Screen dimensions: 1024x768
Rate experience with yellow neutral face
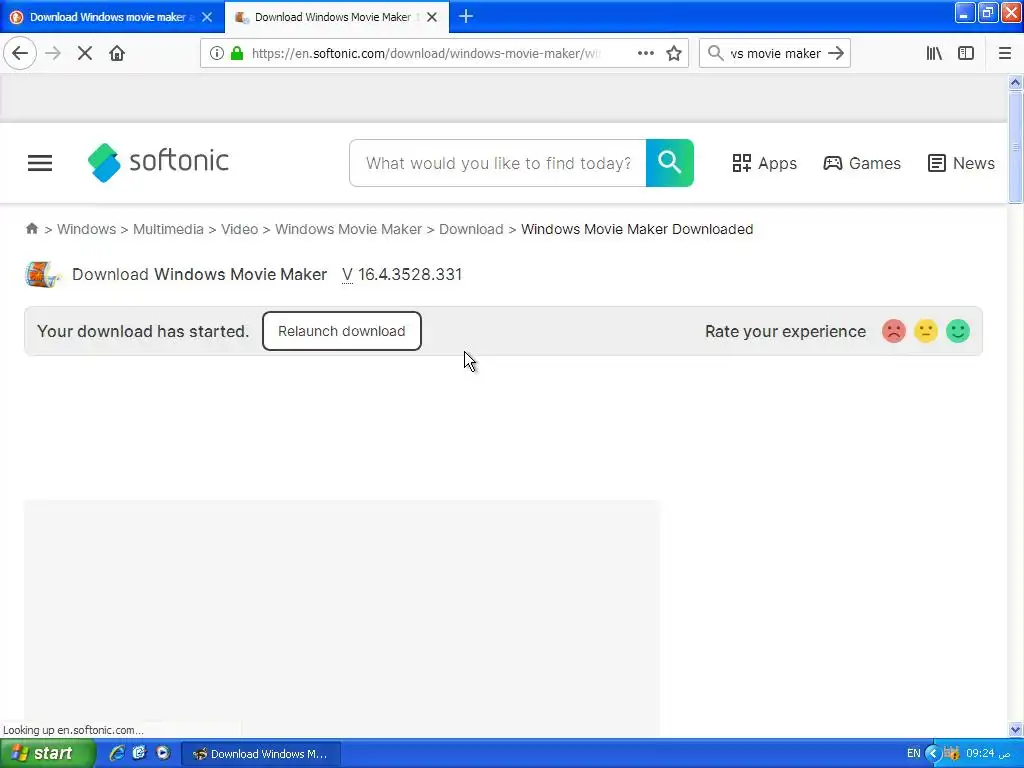[925, 331]
